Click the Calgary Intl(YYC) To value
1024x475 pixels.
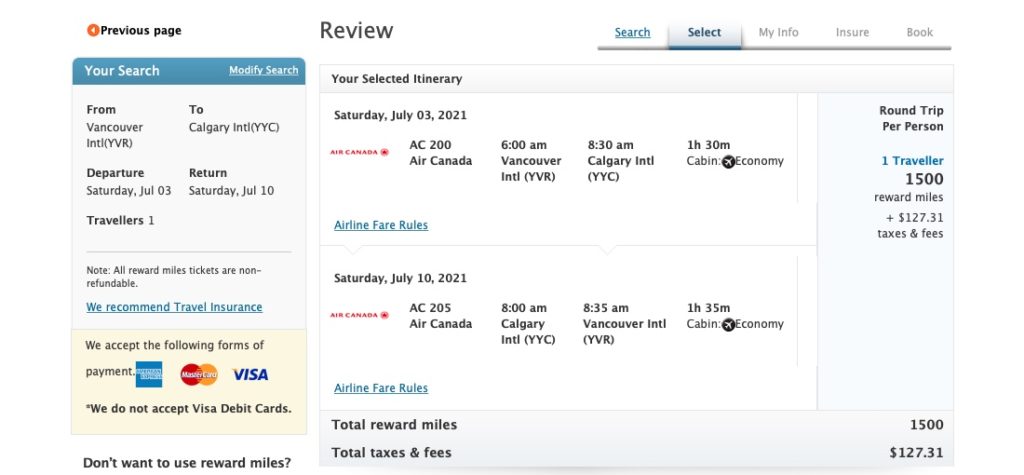tap(234, 127)
